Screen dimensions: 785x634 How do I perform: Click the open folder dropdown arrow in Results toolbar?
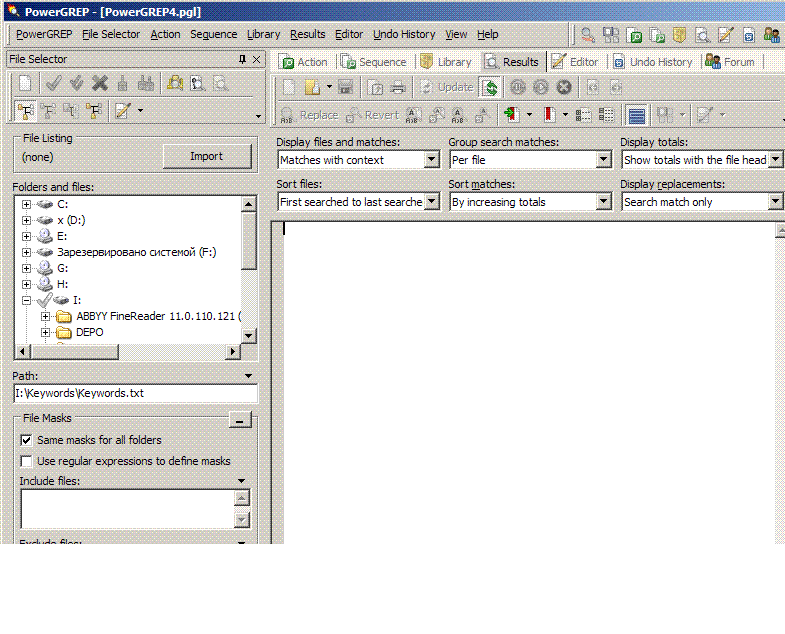pyautogui.click(x=329, y=87)
